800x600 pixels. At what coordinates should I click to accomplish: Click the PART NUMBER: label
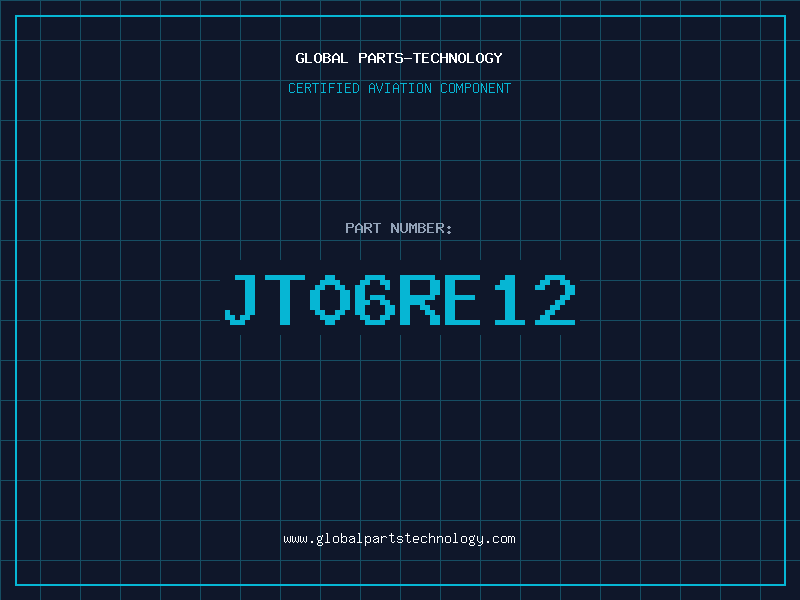[399, 228]
